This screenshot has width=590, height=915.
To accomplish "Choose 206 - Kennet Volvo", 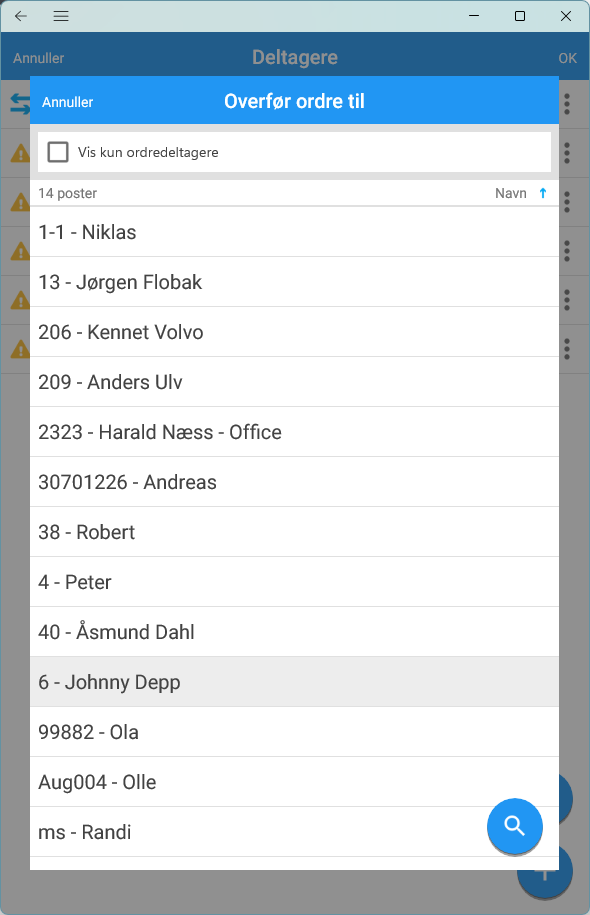I will coord(294,332).
